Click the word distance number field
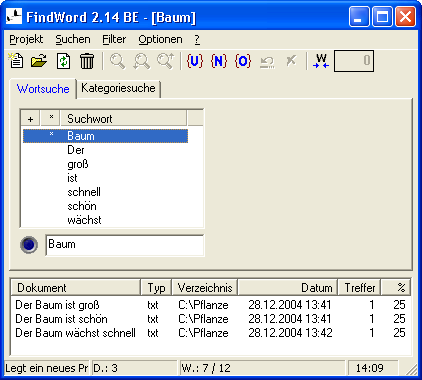Image resolution: width=422 pixels, height=380 pixels. tap(354, 61)
